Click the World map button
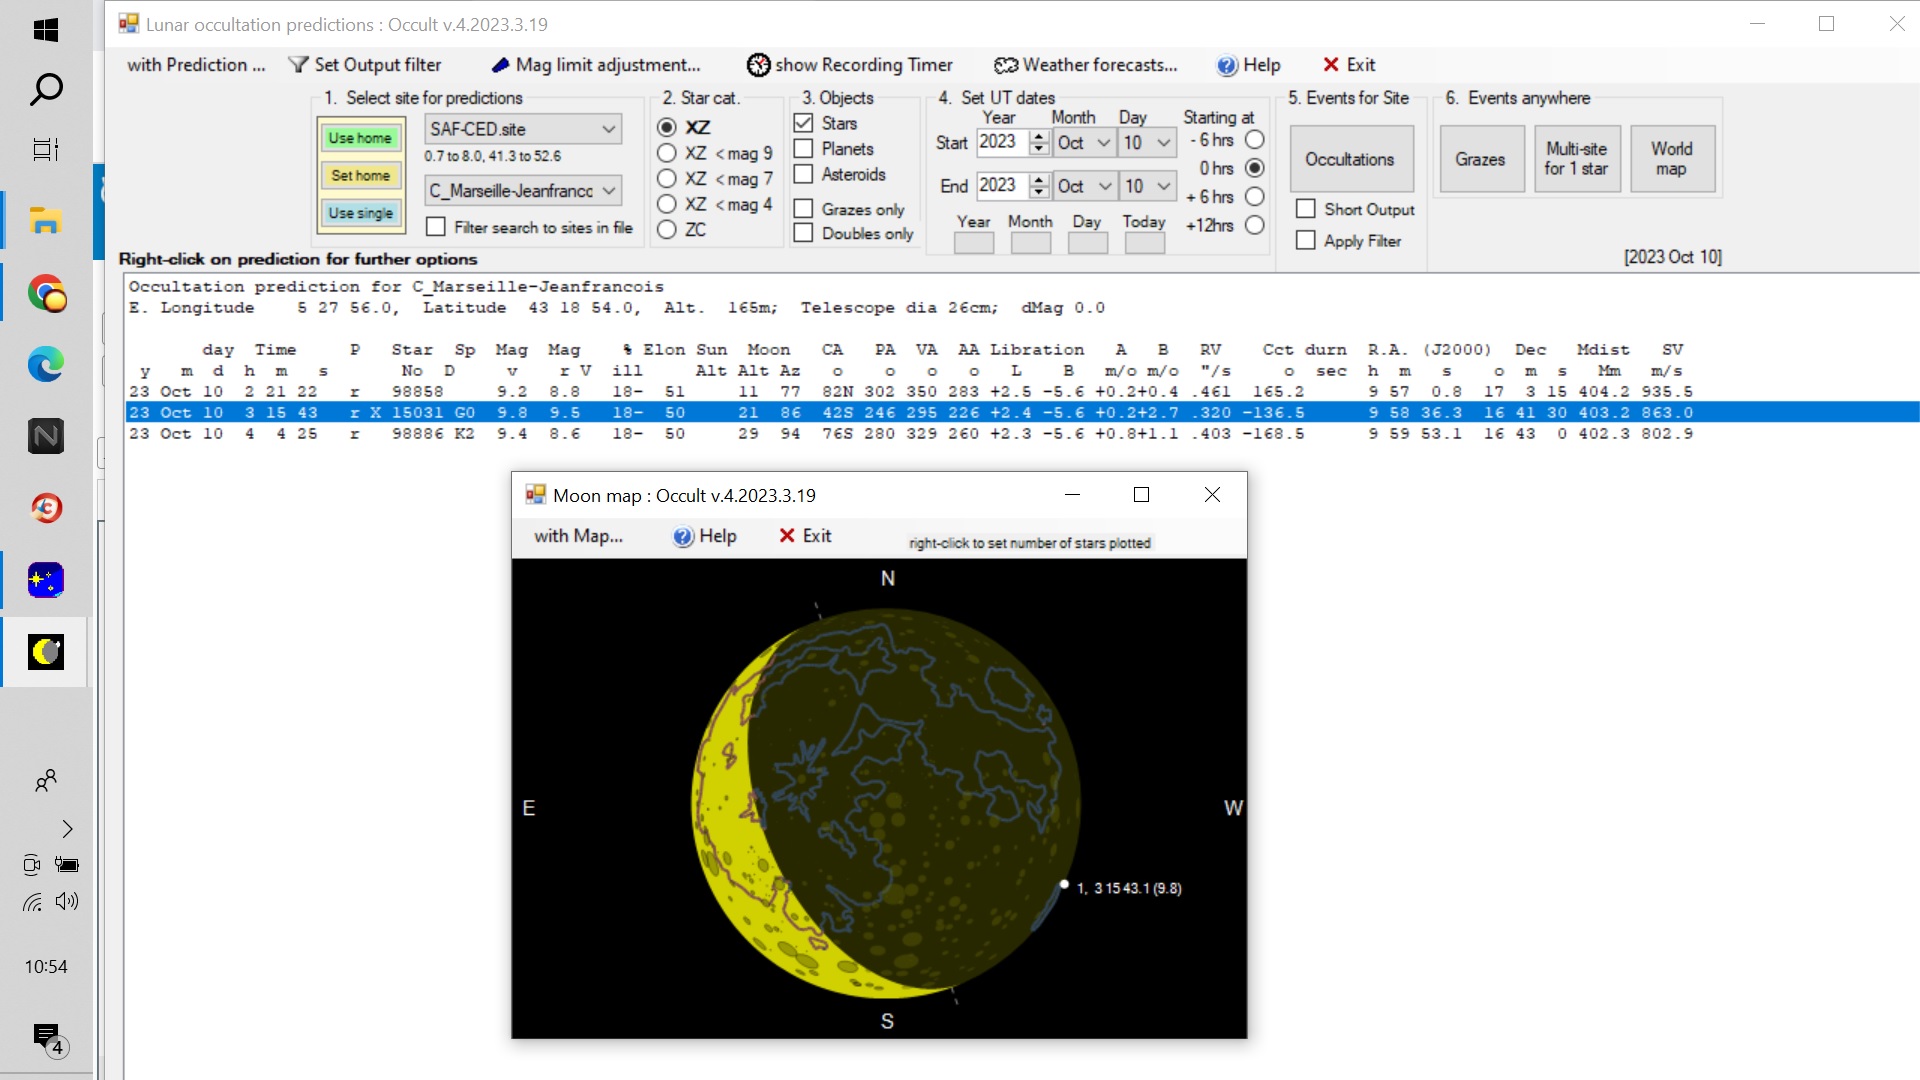The width and height of the screenshot is (1920, 1080). pos(1671,159)
